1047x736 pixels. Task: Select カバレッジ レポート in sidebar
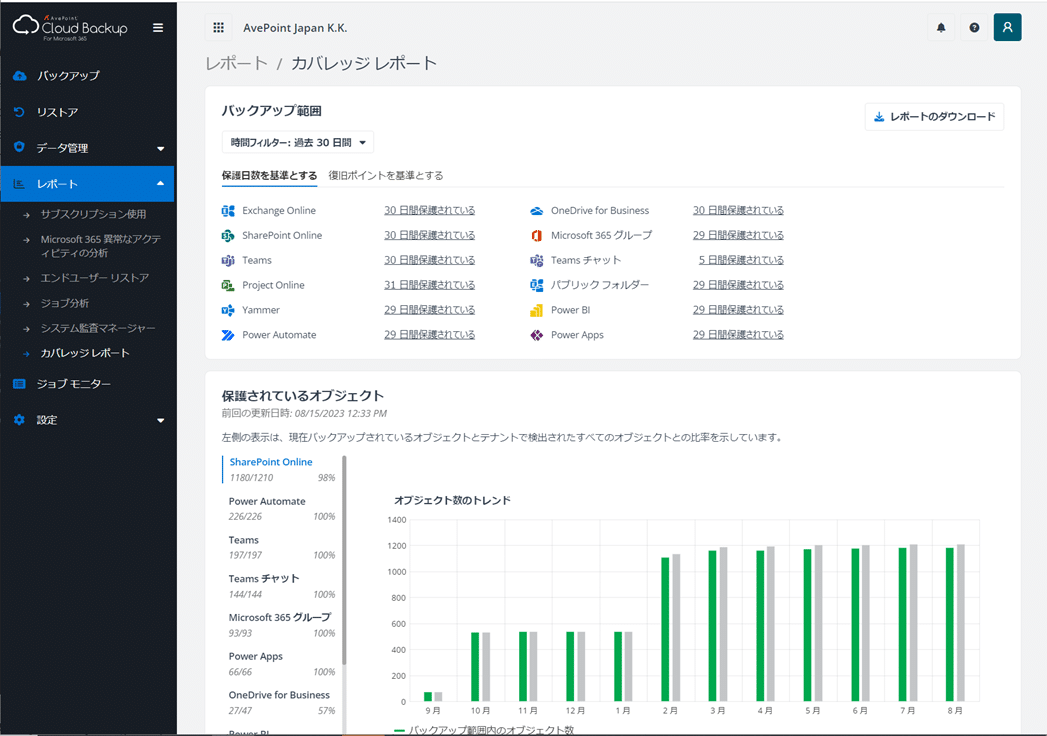85,353
